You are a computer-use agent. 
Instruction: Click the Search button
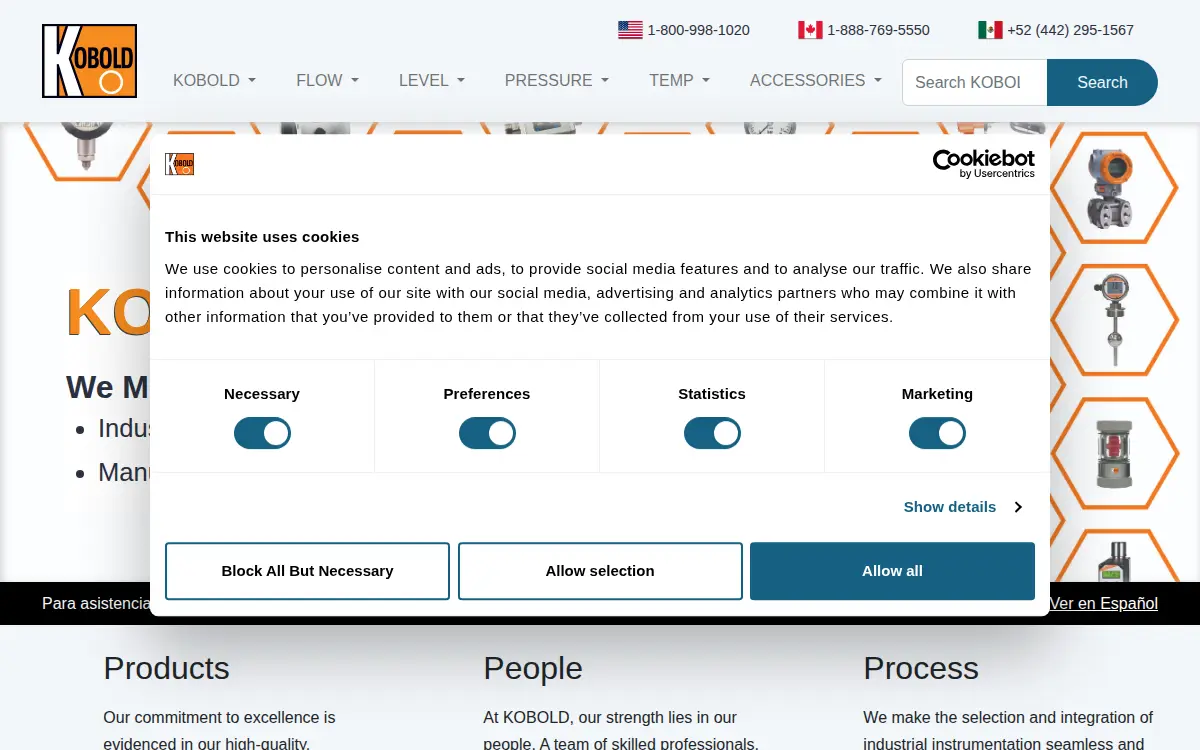click(1102, 82)
